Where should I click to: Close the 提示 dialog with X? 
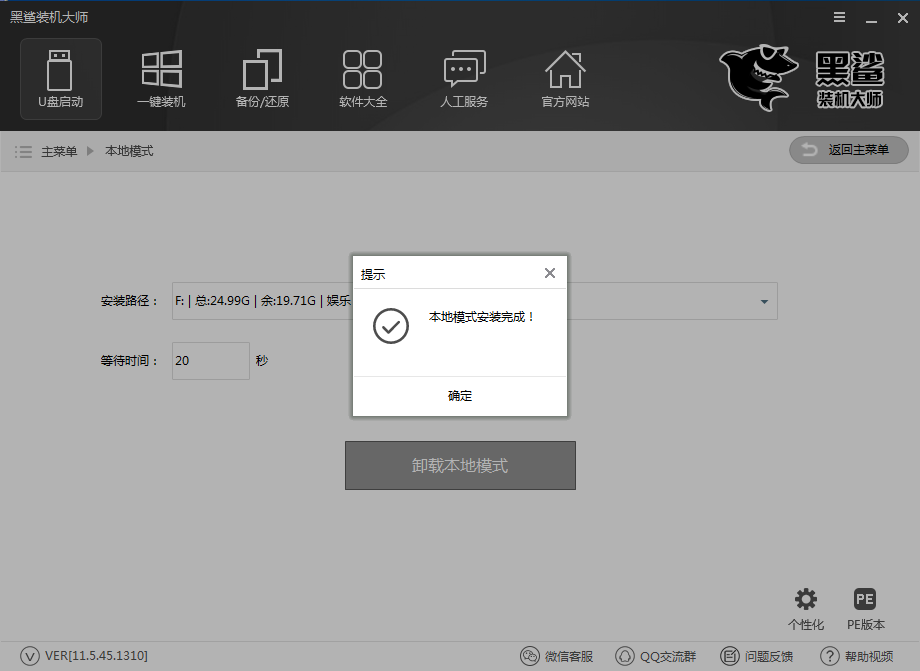549,273
